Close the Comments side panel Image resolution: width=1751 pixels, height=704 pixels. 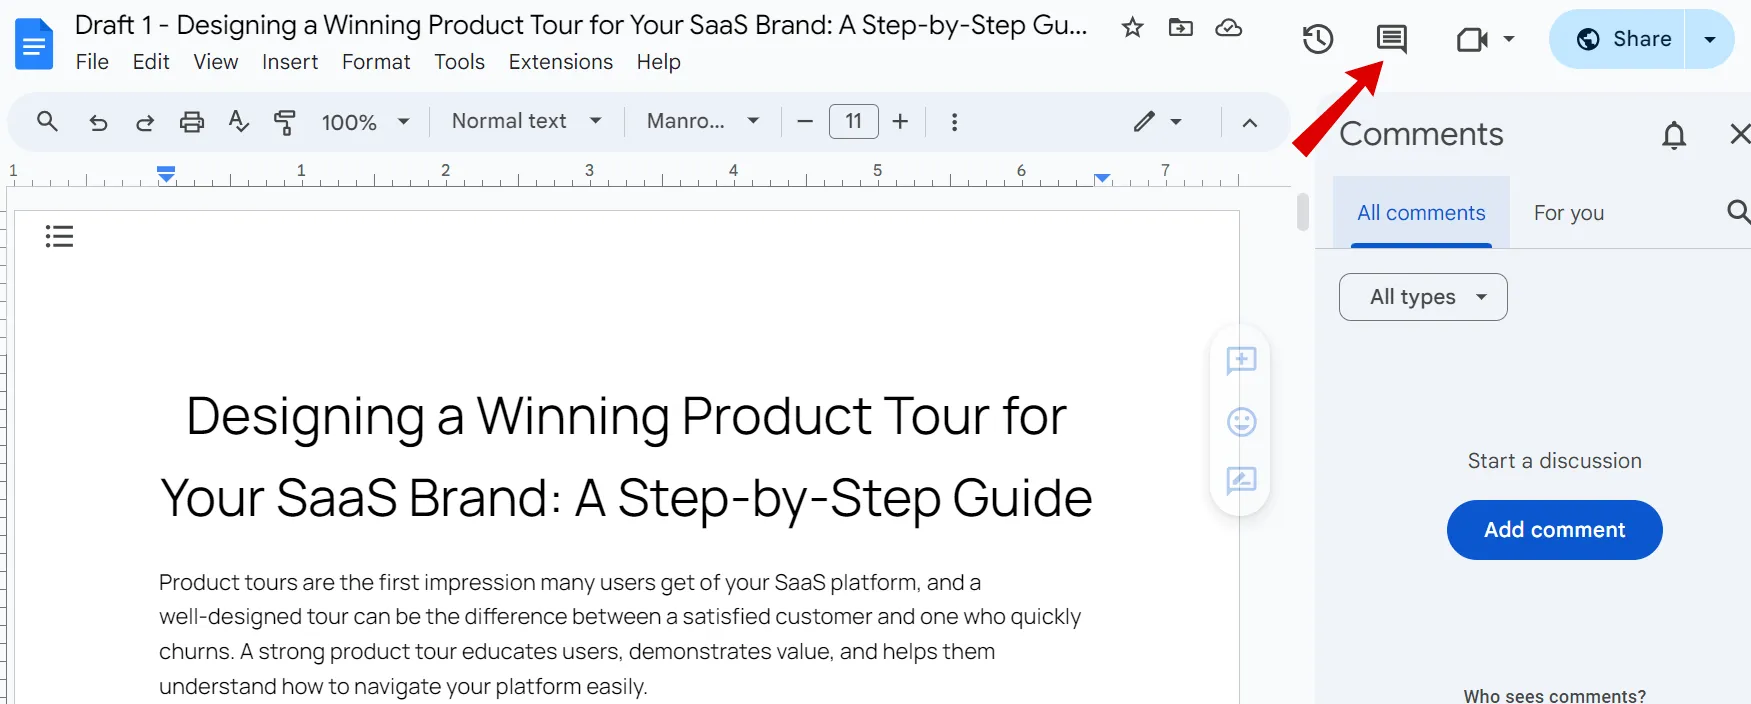tap(1740, 134)
